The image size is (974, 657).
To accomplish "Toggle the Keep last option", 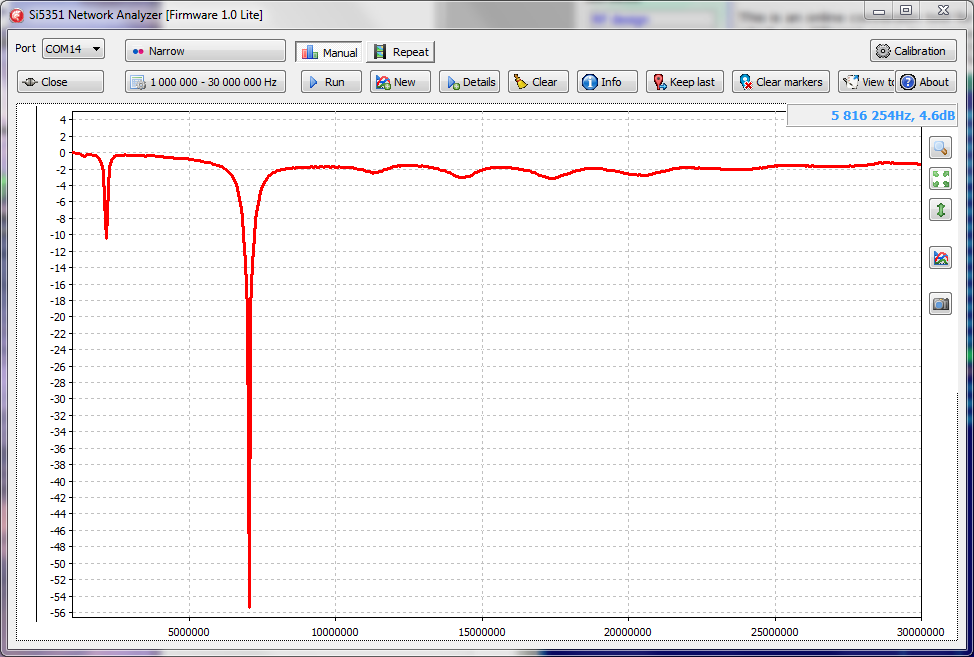I will (684, 82).
